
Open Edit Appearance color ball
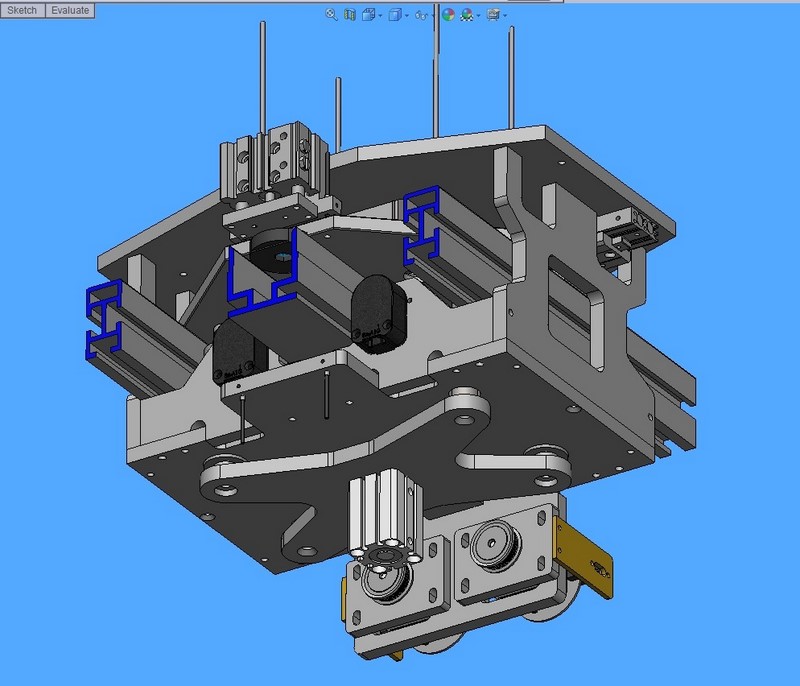click(448, 15)
